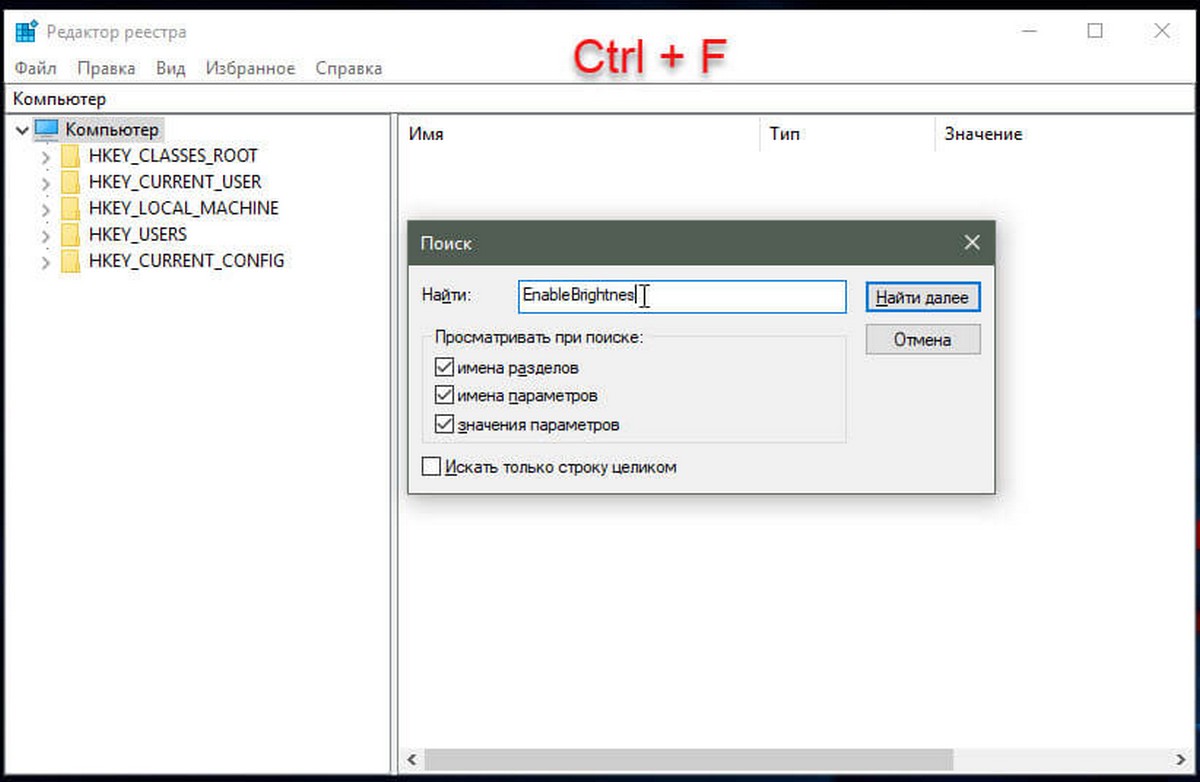Image resolution: width=1200 pixels, height=782 pixels.
Task: Expand the HKEY_LOCAL_MACHINE branch
Action: click(45, 208)
